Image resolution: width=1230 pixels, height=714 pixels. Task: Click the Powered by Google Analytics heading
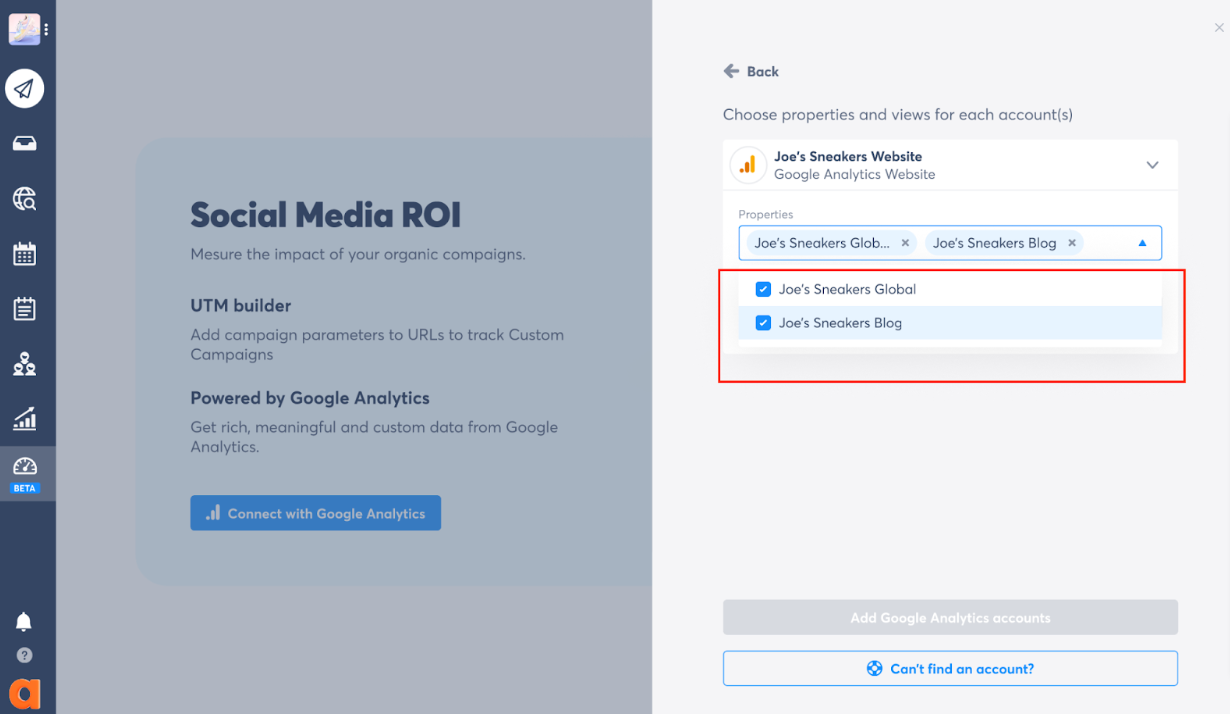[x=310, y=398]
